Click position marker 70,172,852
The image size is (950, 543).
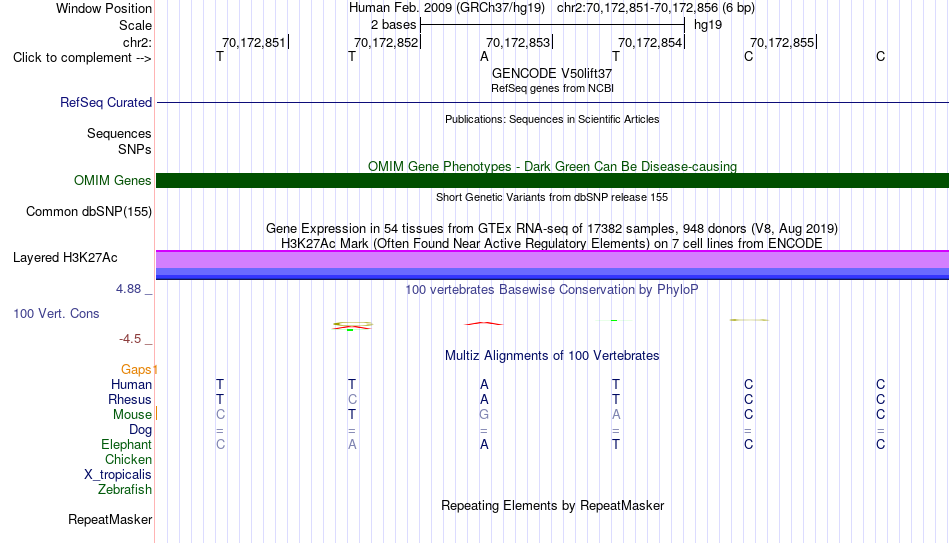pos(385,42)
